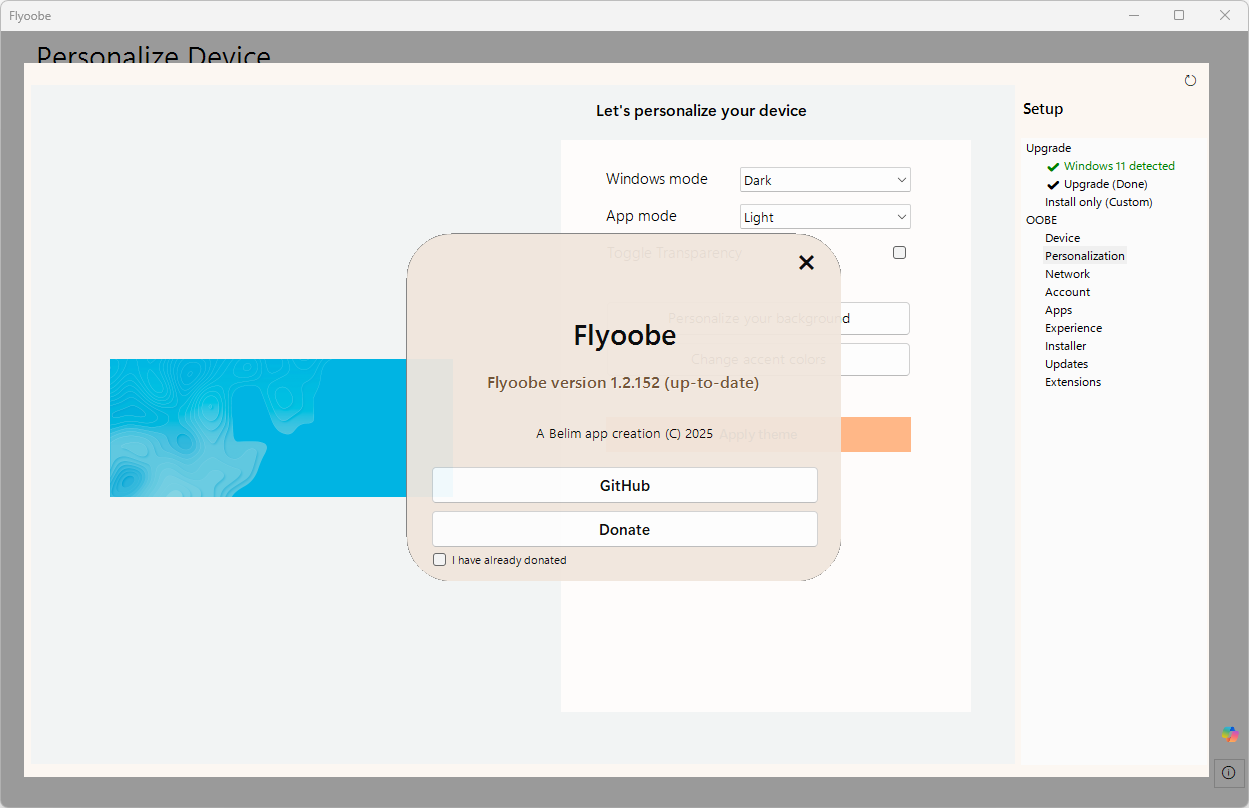The height and width of the screenshot is (808, 1249).
Task: Click Personalize your background button
Action: [x=758, y=318]
